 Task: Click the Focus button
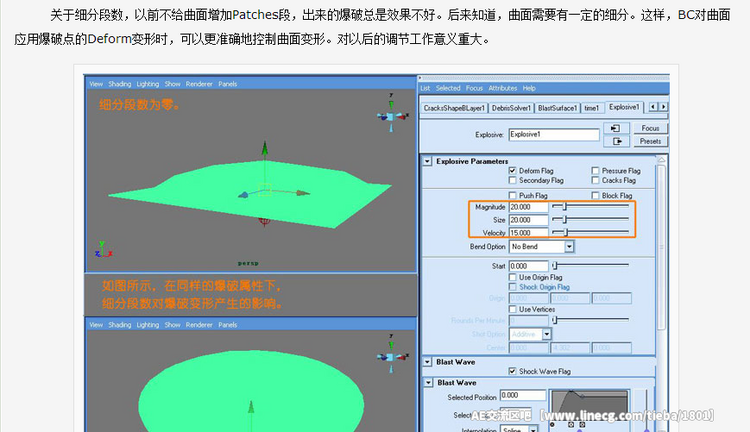650,128
